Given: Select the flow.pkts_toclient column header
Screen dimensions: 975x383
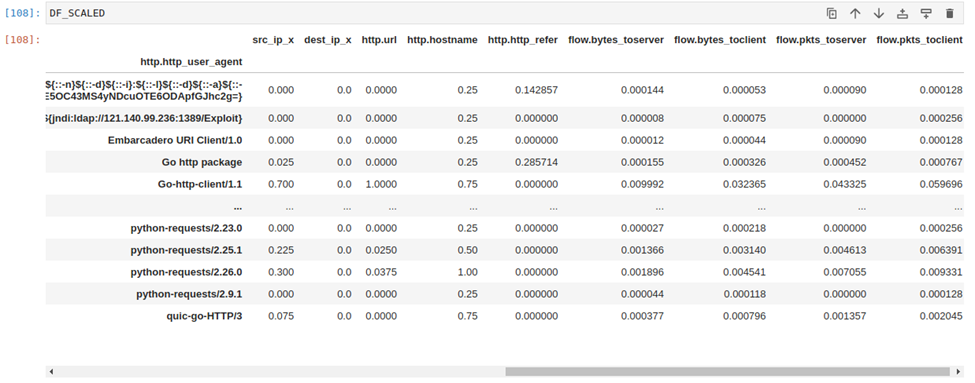Looking at the screenshot, I should 920,40.
